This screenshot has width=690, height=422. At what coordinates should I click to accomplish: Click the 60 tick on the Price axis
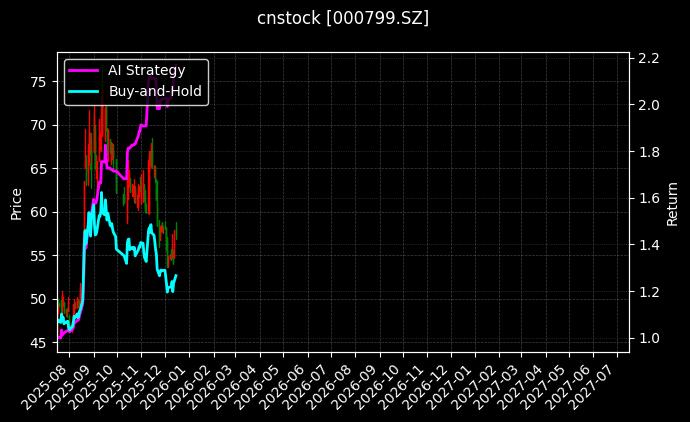click(39, 212)
